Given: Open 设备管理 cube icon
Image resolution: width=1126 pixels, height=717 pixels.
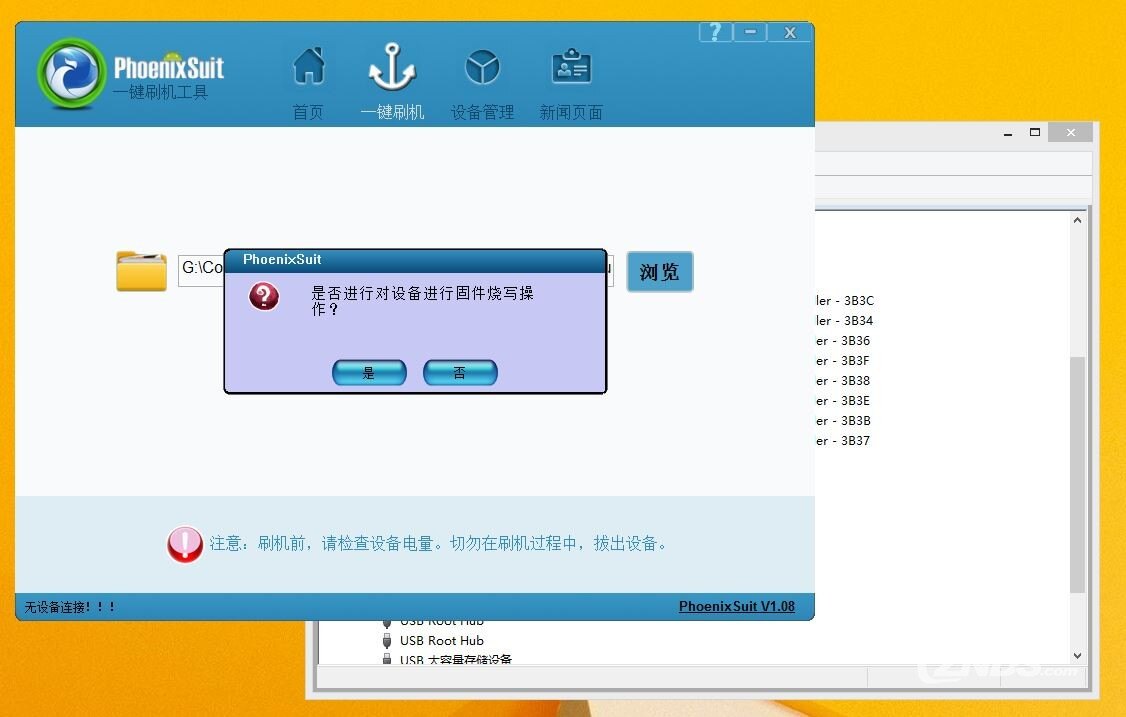Looking at the screenshot, I should (x=483, y=67).
